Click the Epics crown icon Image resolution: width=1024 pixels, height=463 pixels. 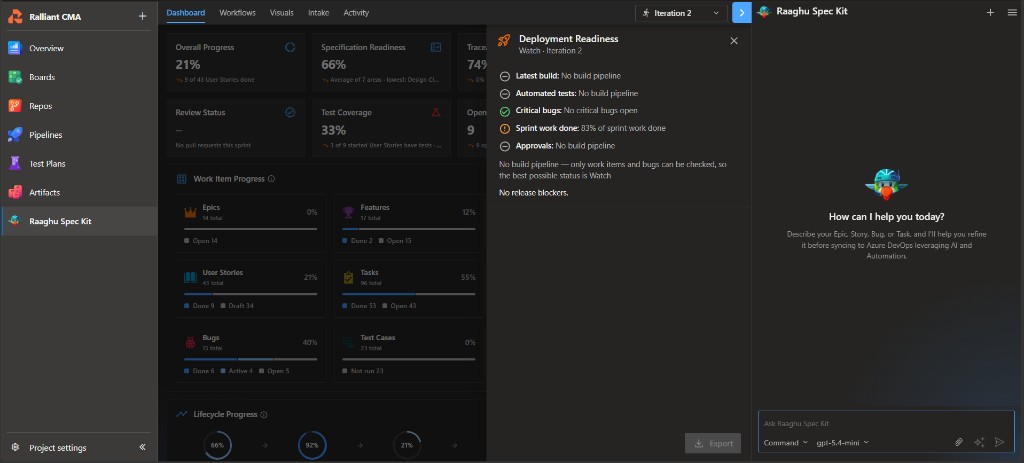[x=190, y=212]
